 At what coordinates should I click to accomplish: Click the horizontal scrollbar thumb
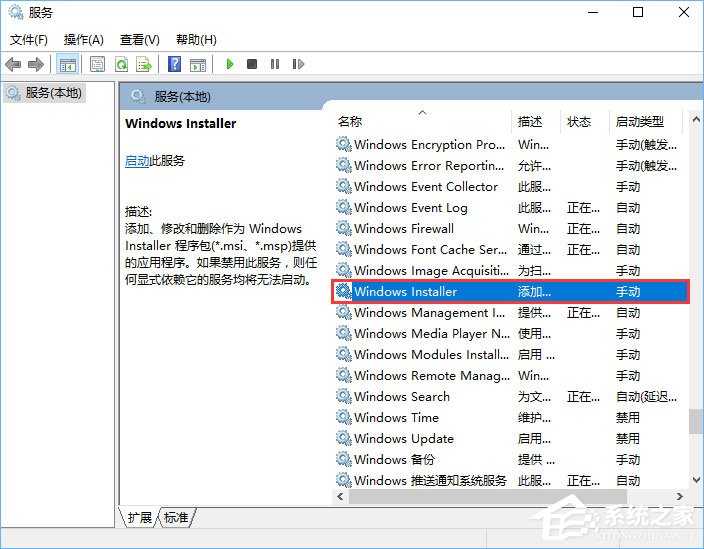(488, 496)
